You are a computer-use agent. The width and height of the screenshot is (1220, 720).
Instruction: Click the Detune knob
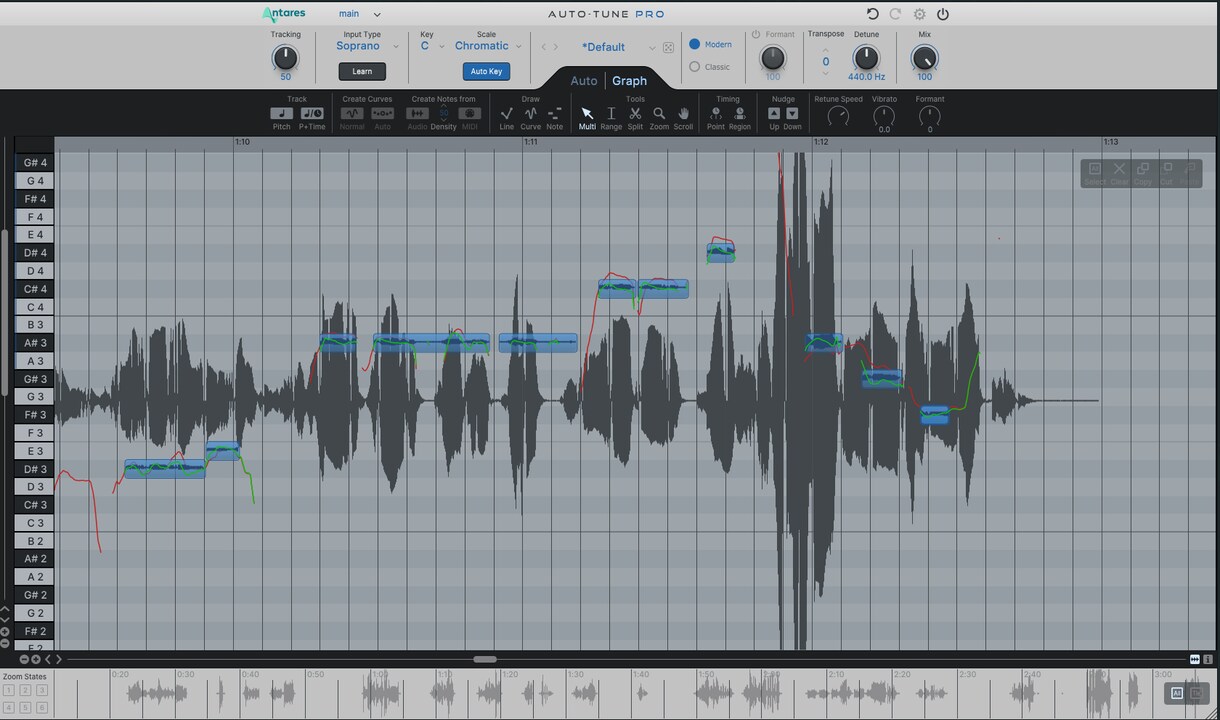pyautogui.click(x=866, y=57)
